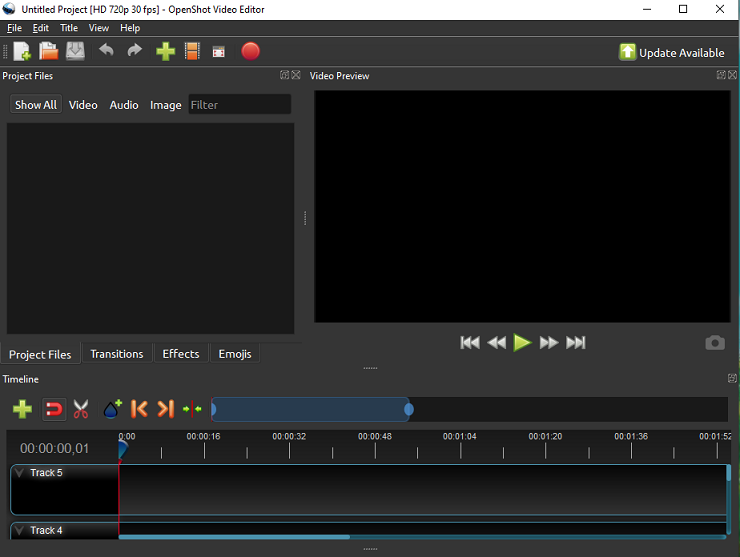Filter project files by Image
Screen dimensions: 740x557
166,105
